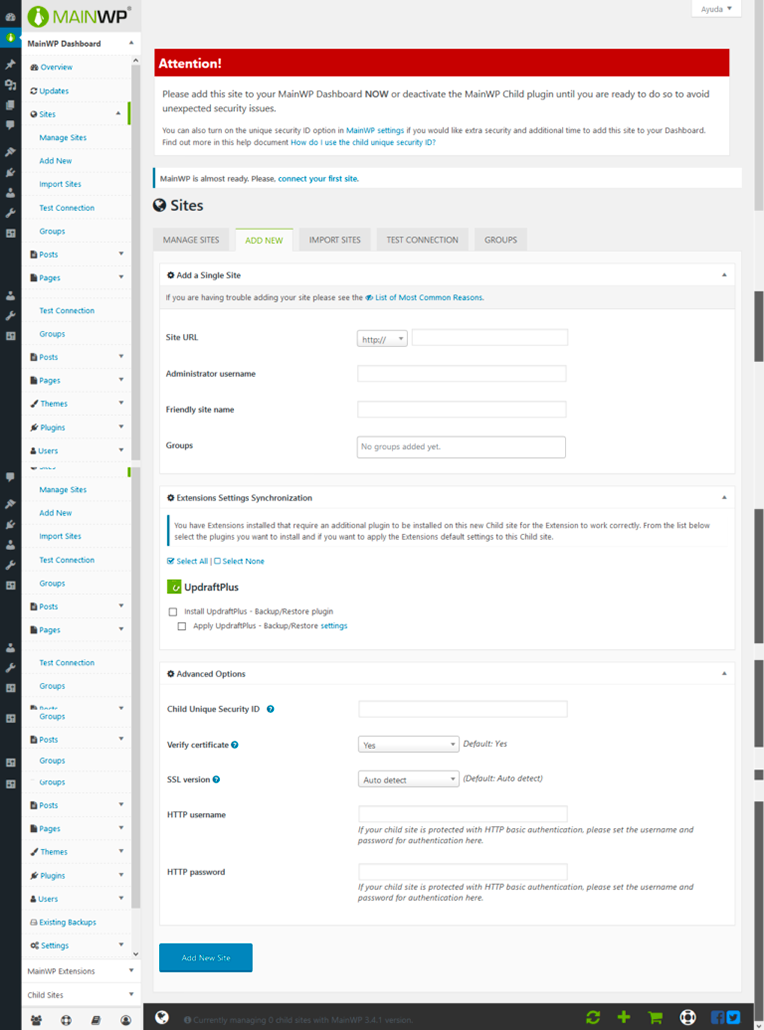Open the Twitter icon in bottom bar
The width and height of the screenshot is (764, 1030).
(x=733, y=1018)
